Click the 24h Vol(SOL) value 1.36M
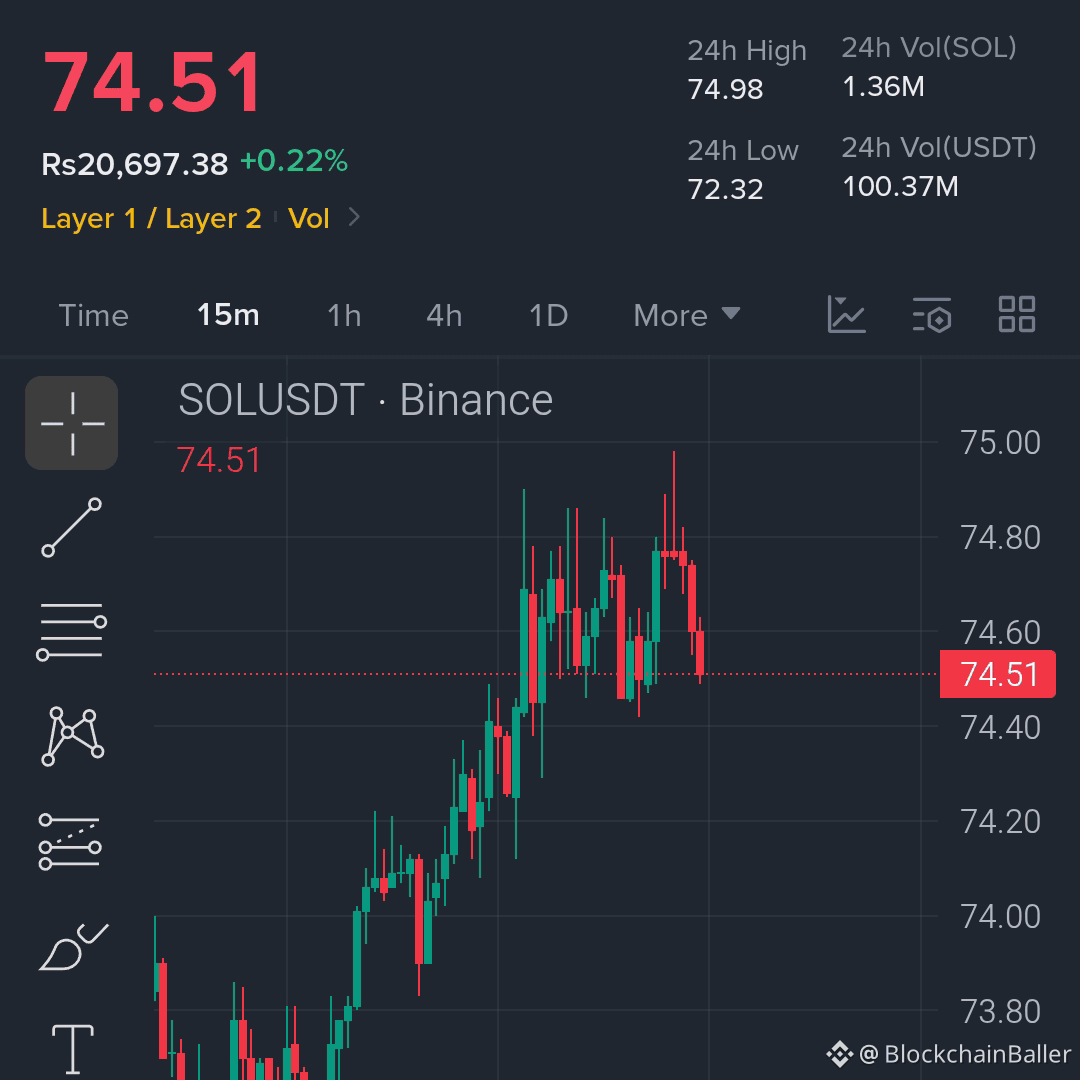The image size is (1080, 1080). [x=883, y=87]
